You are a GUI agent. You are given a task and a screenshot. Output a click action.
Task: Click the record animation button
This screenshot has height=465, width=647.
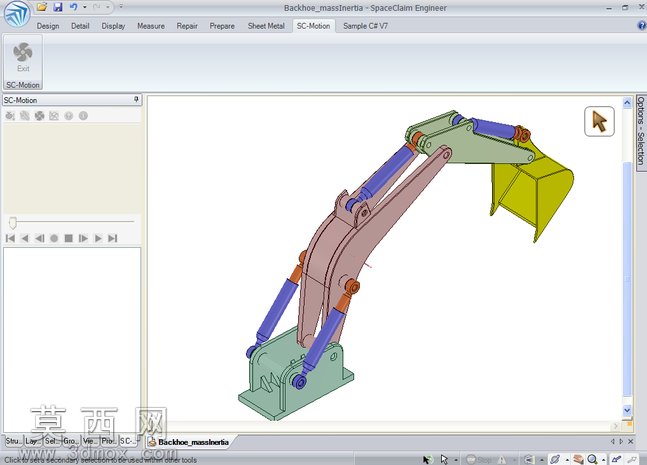(x=54, y=238)
